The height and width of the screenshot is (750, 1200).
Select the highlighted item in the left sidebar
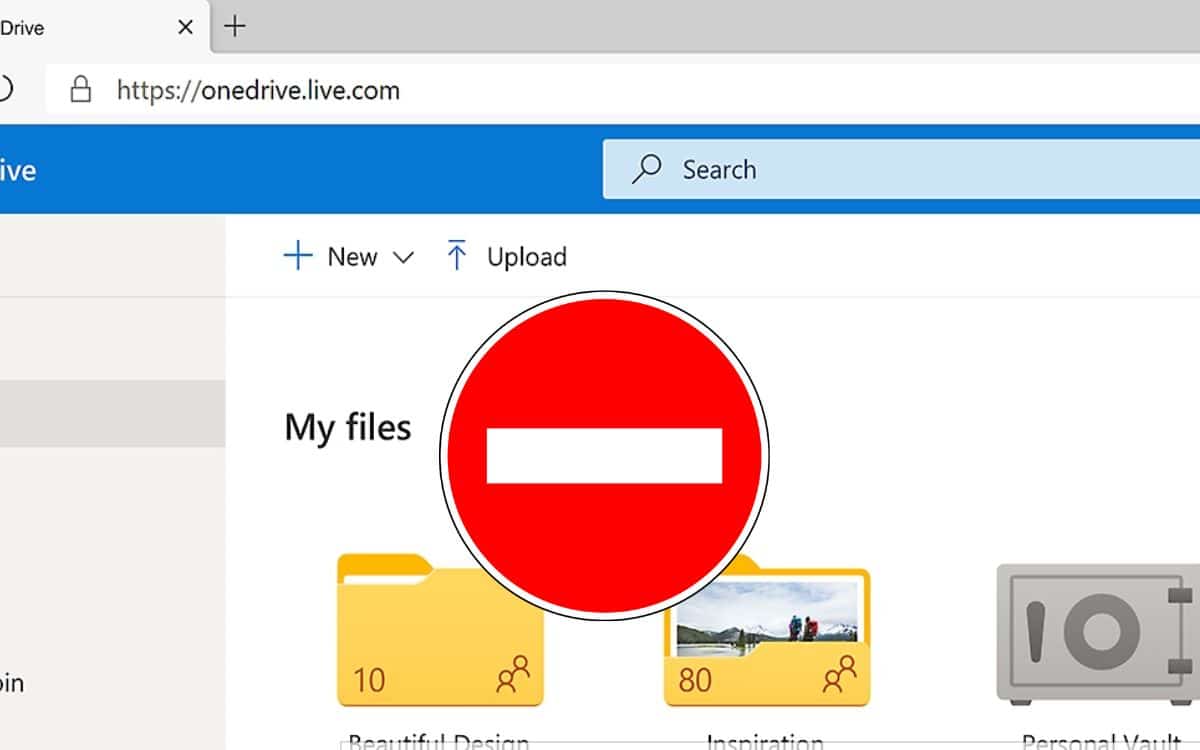(x=112, y=412)
